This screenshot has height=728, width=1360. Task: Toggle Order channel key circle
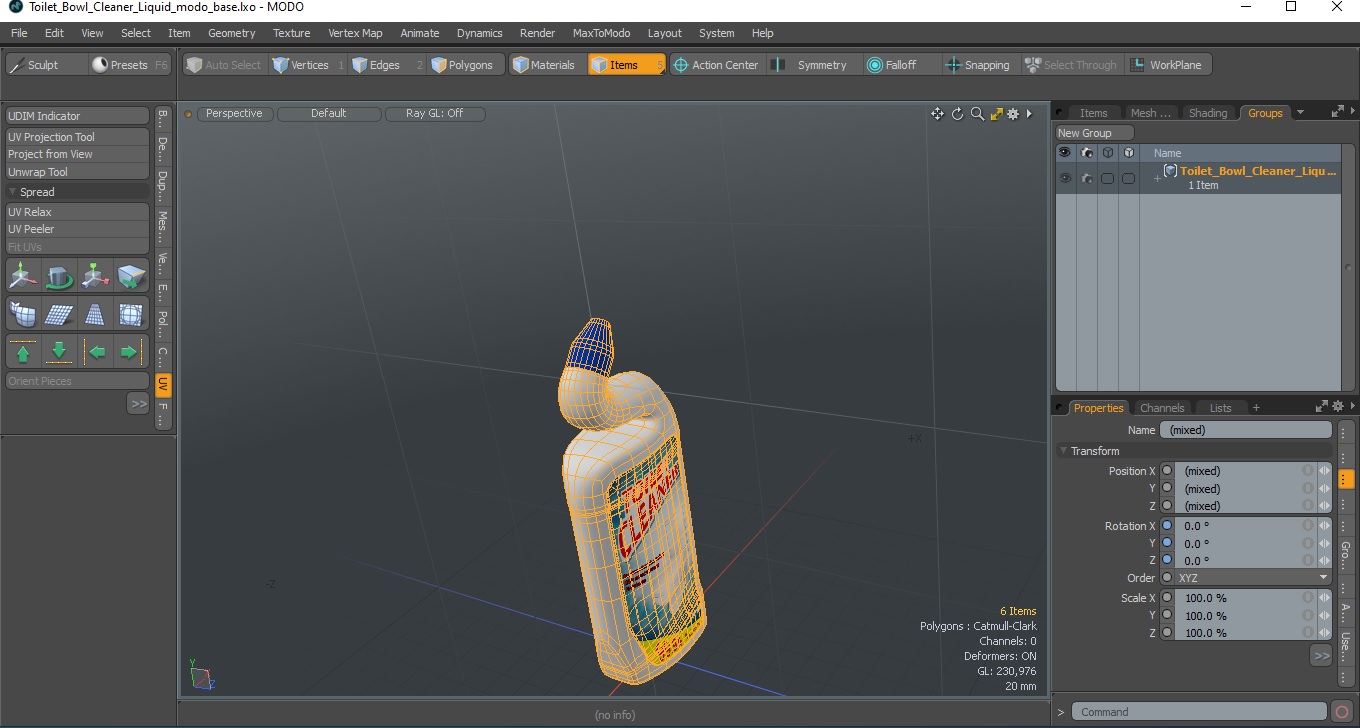pos(1167,578)
